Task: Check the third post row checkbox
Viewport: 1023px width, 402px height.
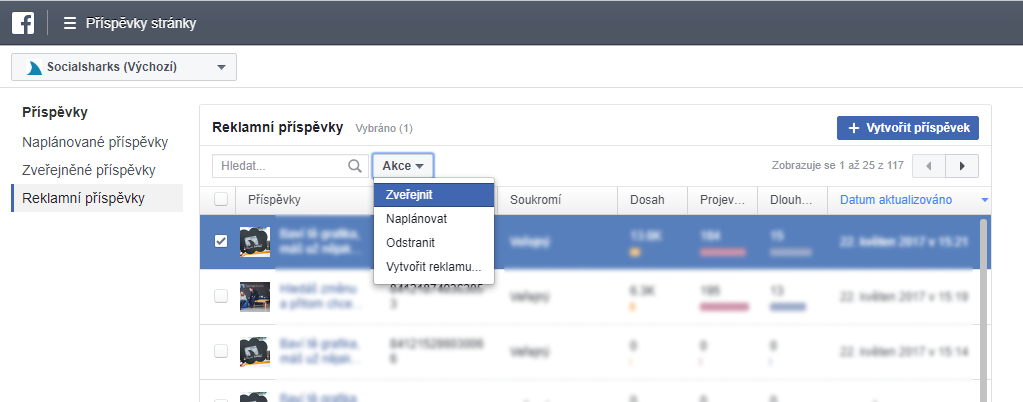Action: click(x=221, y=351)
